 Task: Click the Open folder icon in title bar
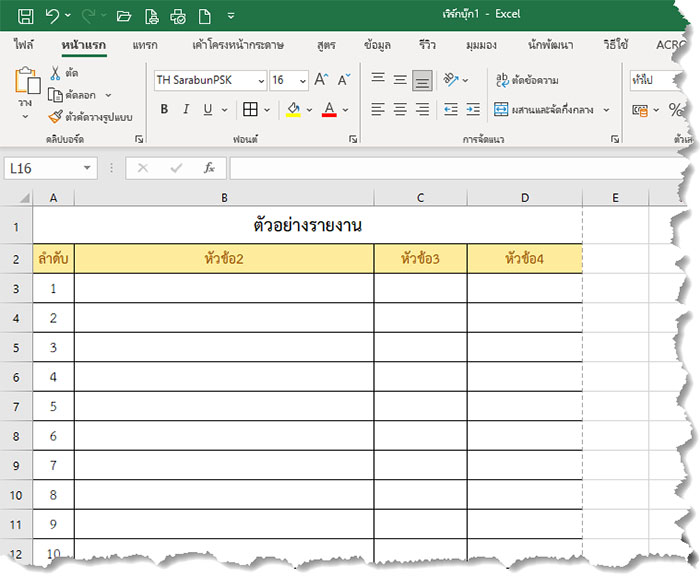(123, 15)
